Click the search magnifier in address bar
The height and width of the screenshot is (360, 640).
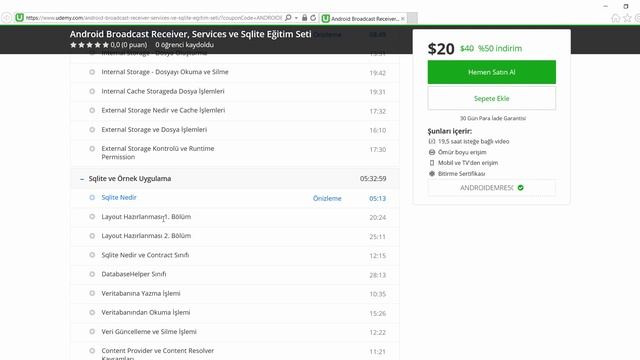288,18
